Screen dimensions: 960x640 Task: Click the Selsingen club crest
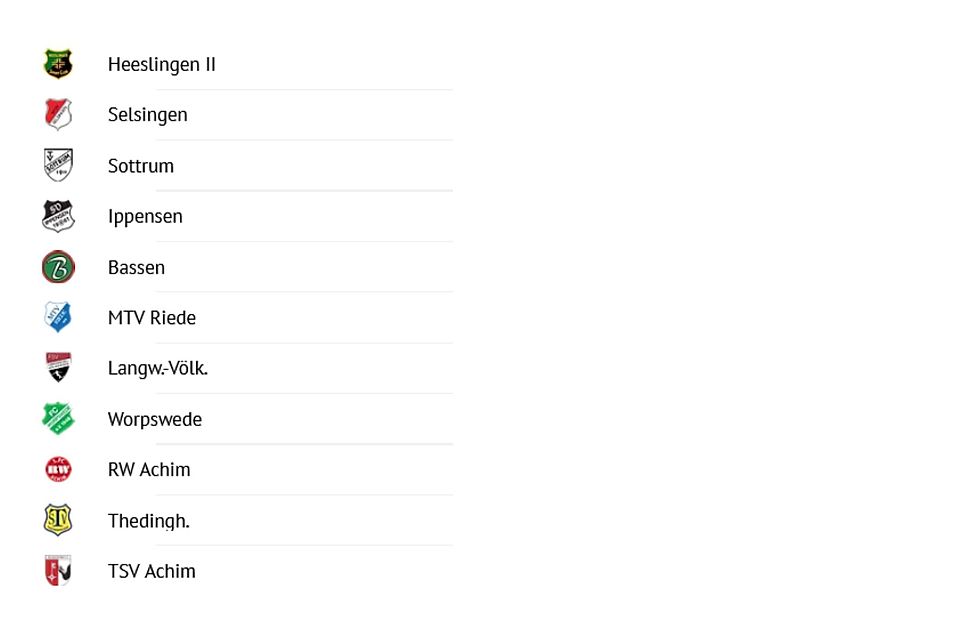coord(58,114)
